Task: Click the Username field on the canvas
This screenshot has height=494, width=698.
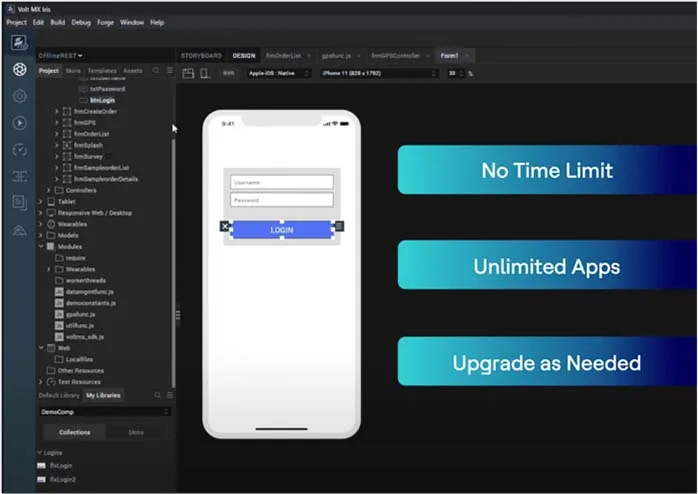Action: click(281, 183)
